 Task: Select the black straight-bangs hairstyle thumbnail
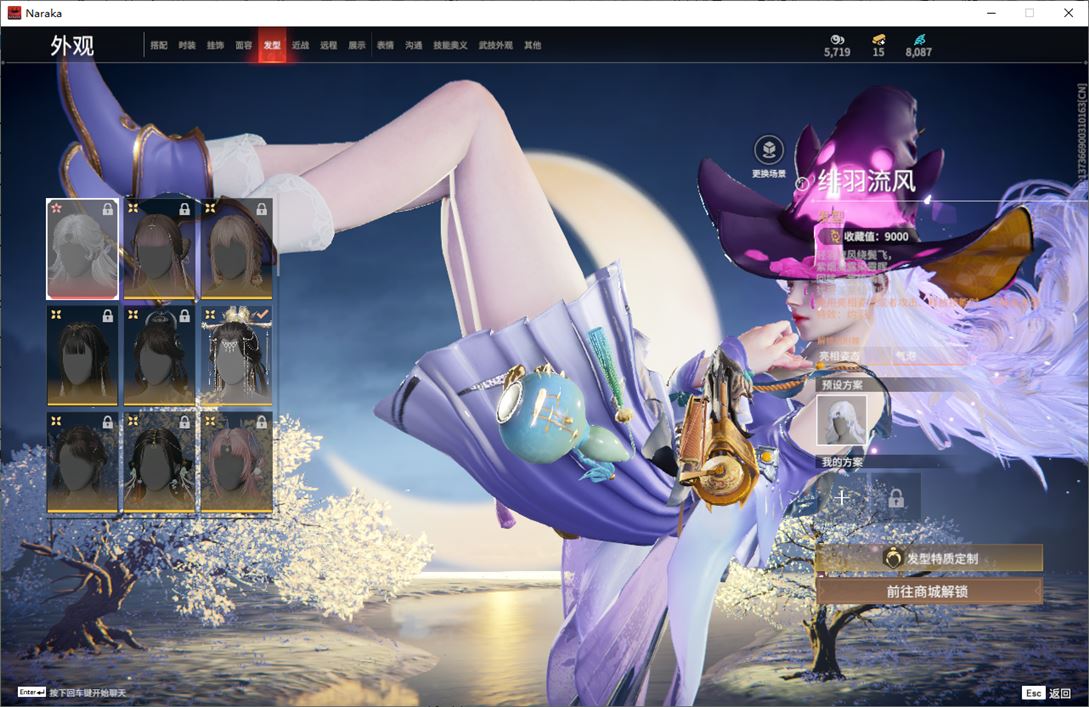[x=82, y=356]
